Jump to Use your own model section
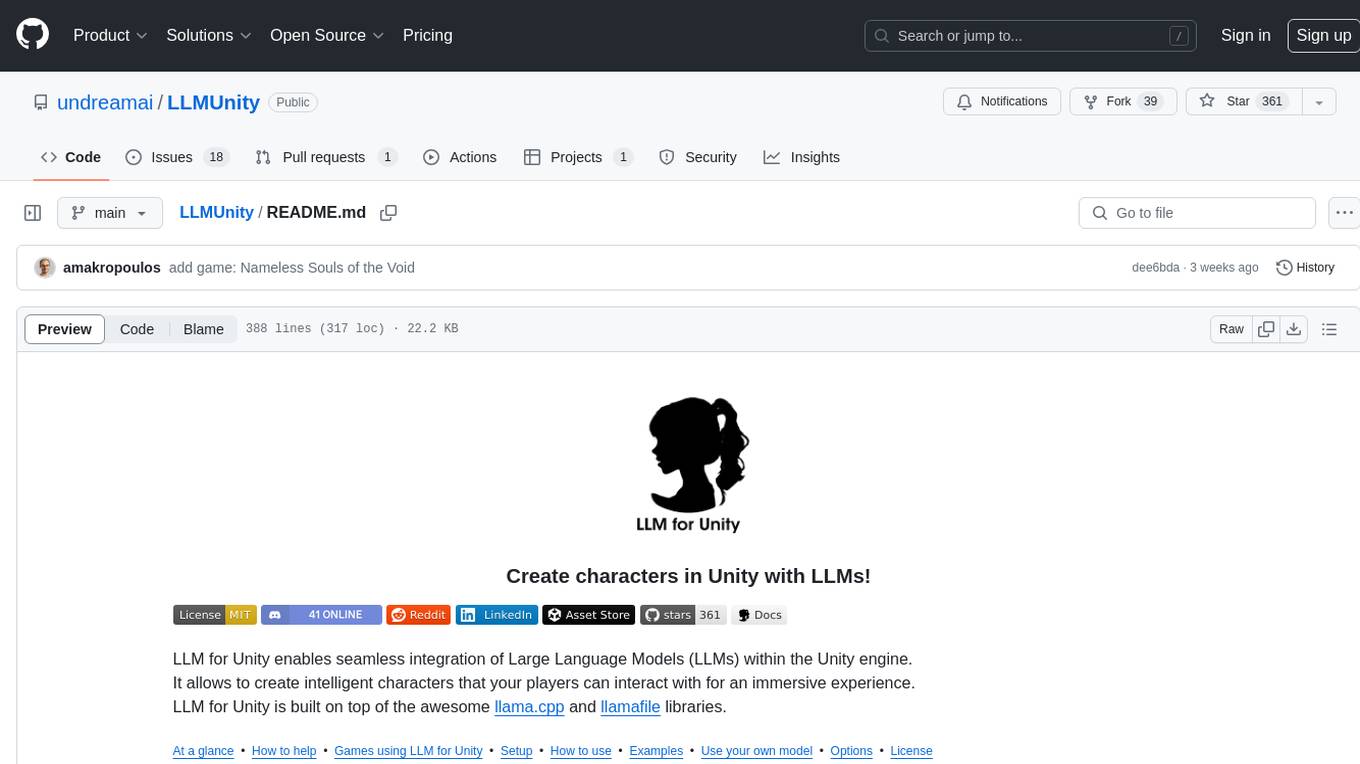The image size is (1360, 764). point(757,751)
